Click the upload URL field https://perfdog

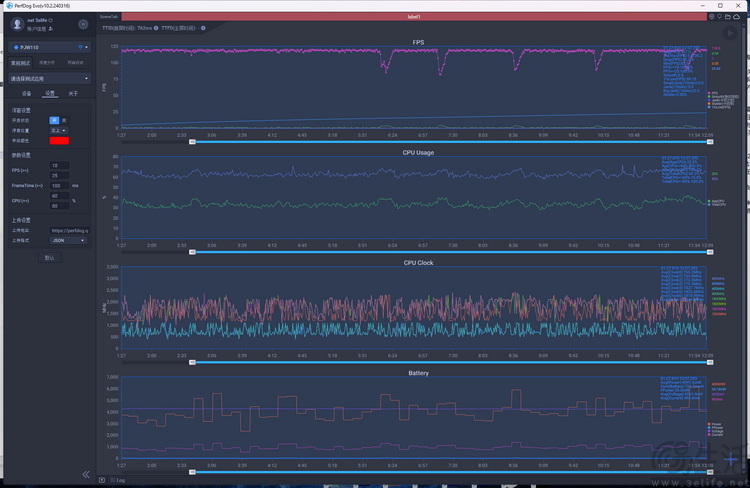70,231
